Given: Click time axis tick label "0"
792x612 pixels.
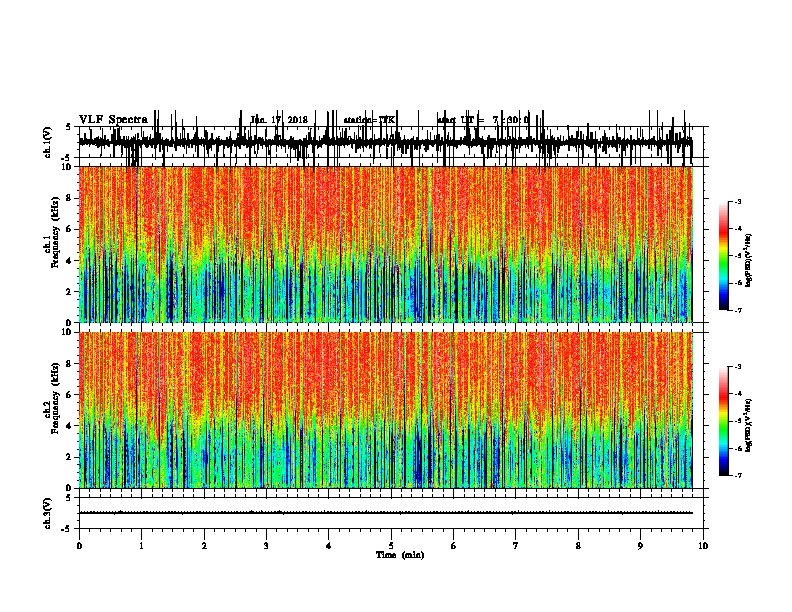Looking at the screenshot, I should [79, 546].
